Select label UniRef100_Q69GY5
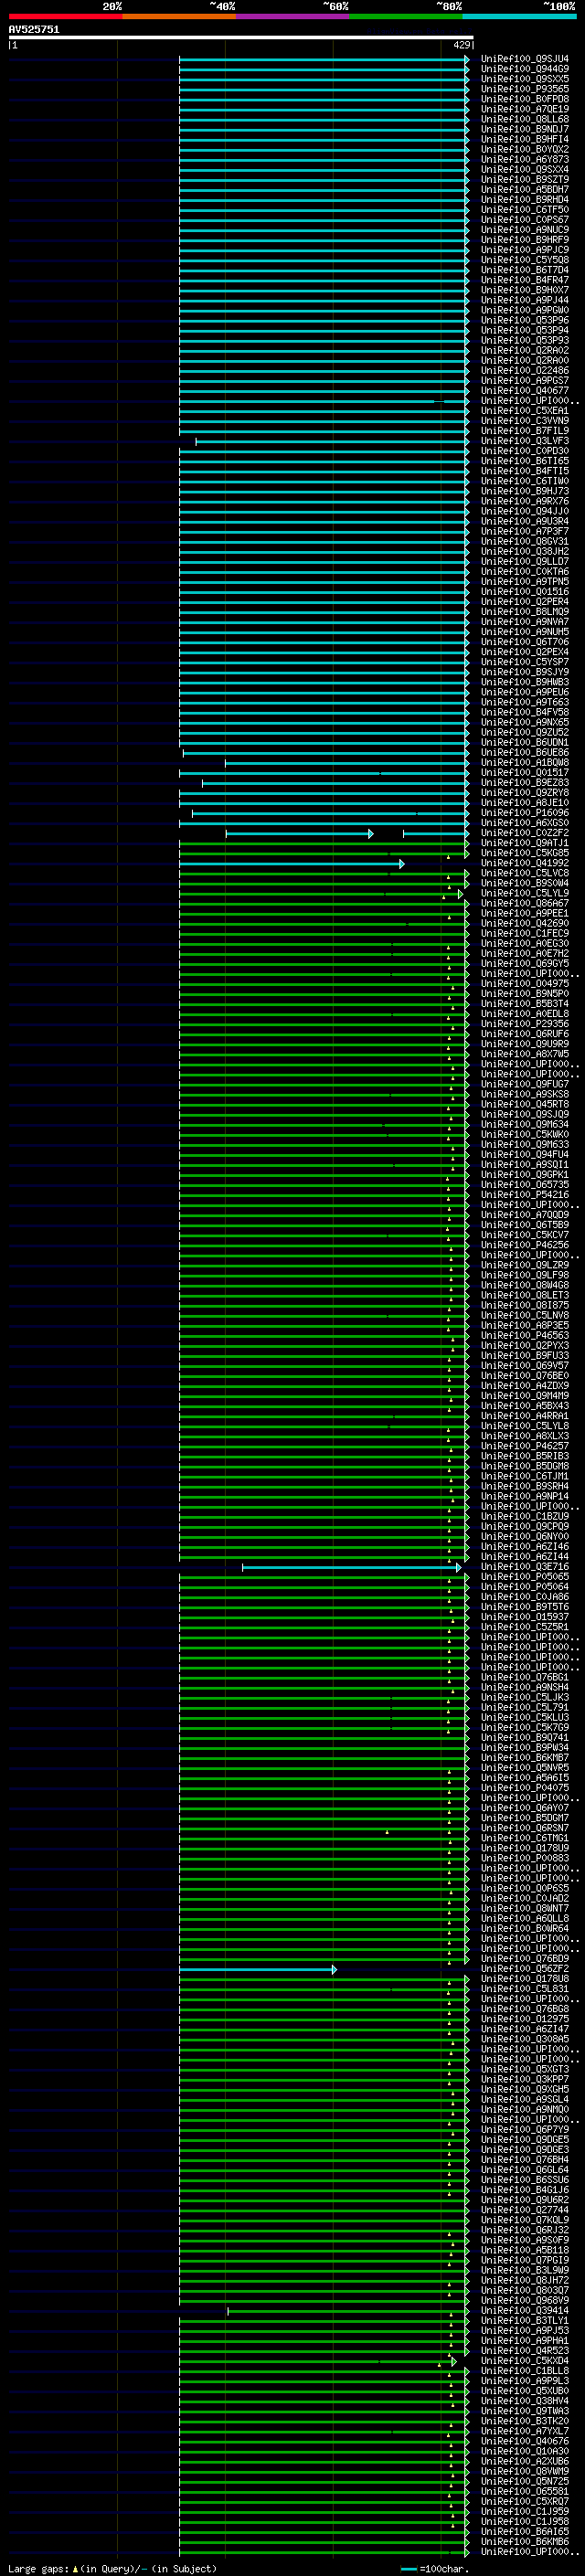Screen dimensions: 585x2576 coord(524,963)
